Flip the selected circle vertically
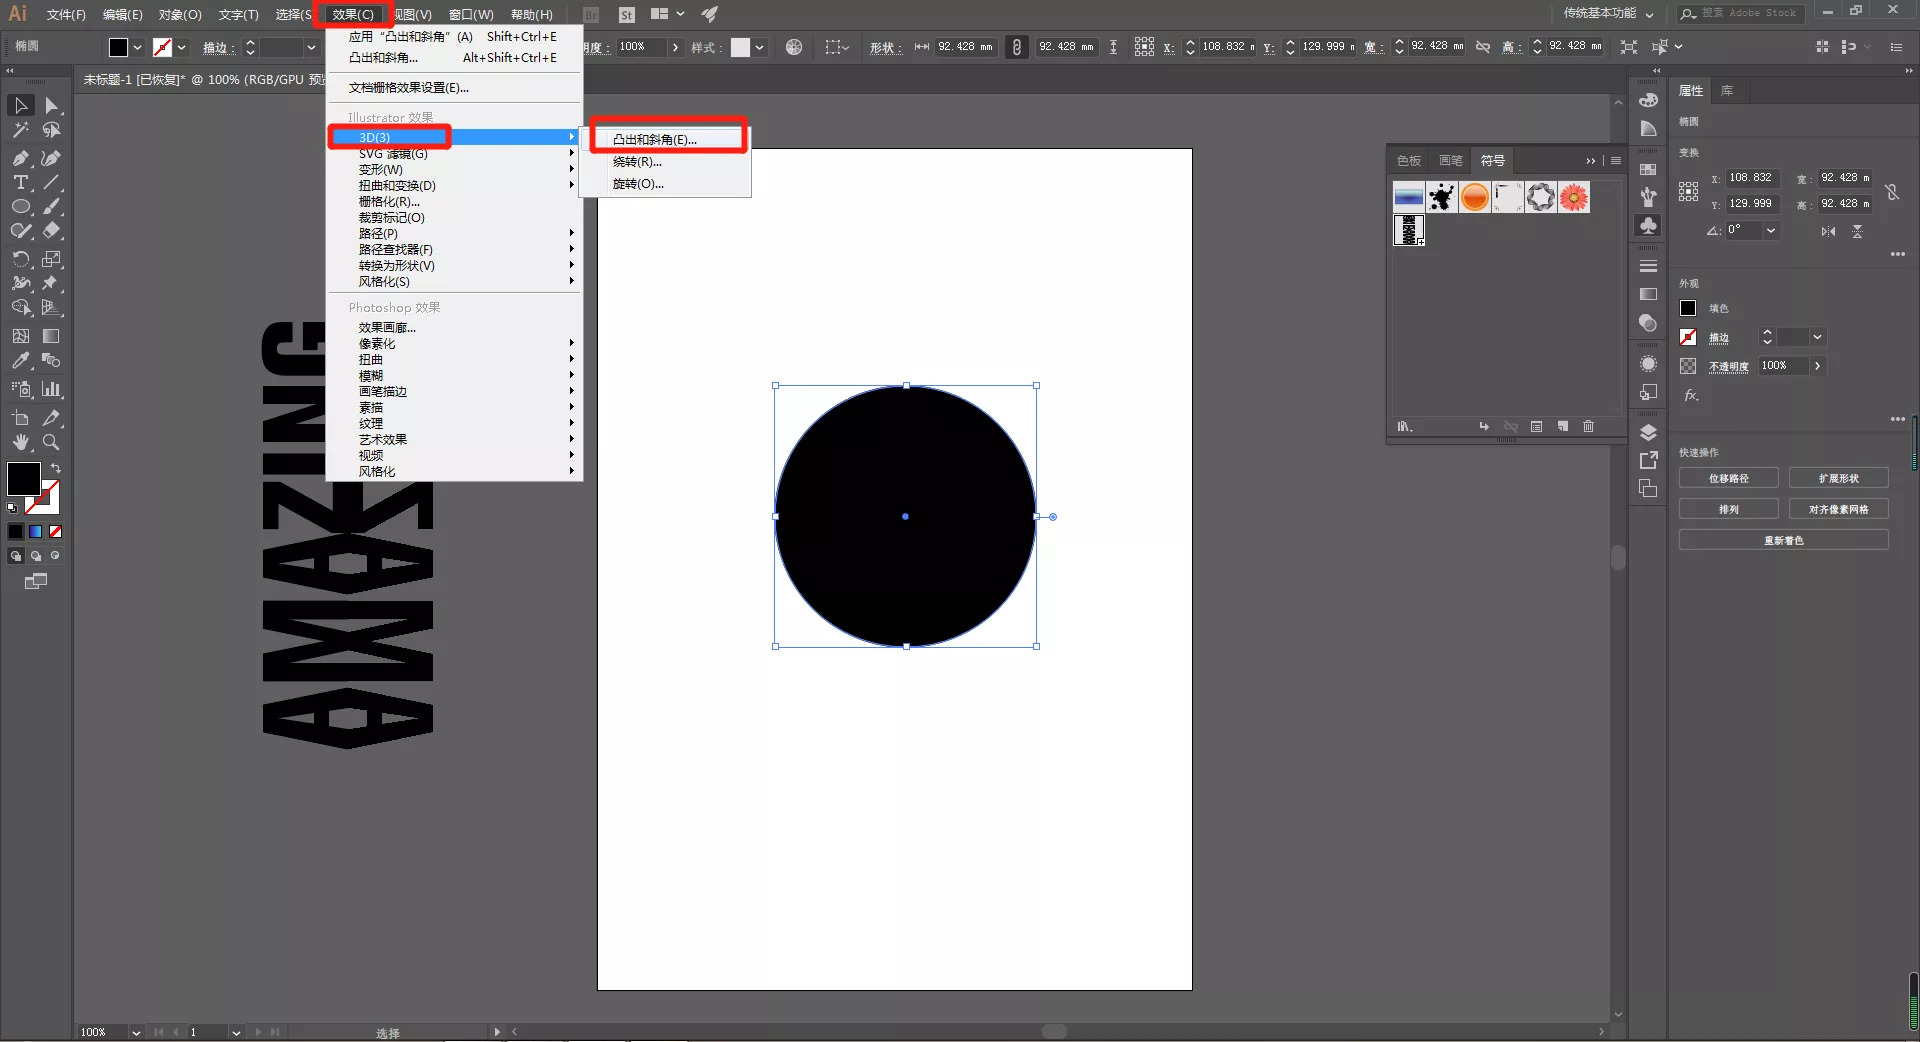This screenshot has height=1042, width=1920. tap(1859, 231)
